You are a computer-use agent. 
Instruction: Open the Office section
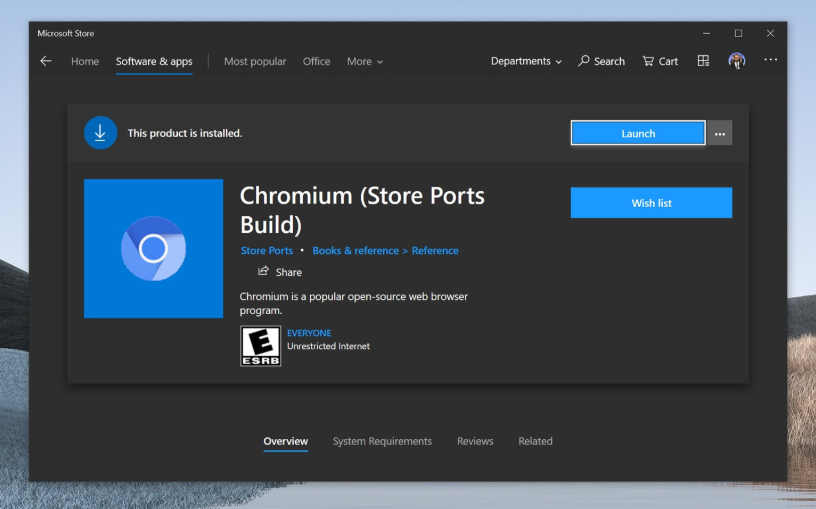coord(316,61)
